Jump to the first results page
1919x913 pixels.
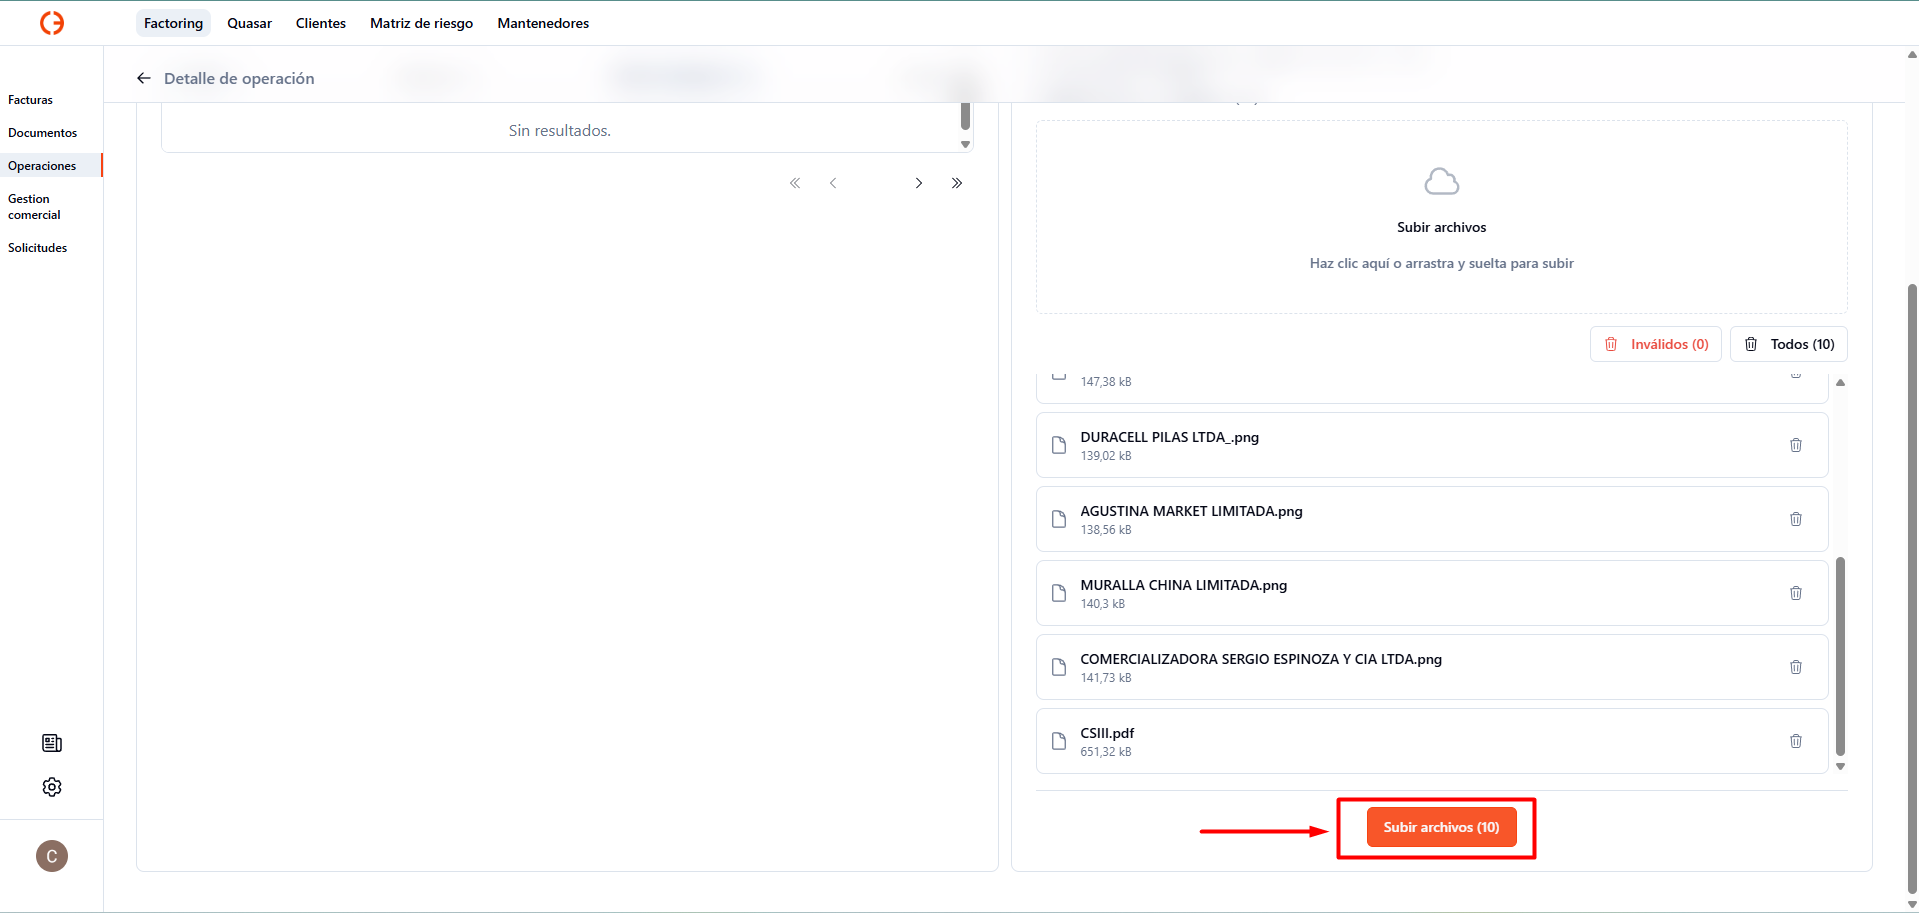[795, 183]
